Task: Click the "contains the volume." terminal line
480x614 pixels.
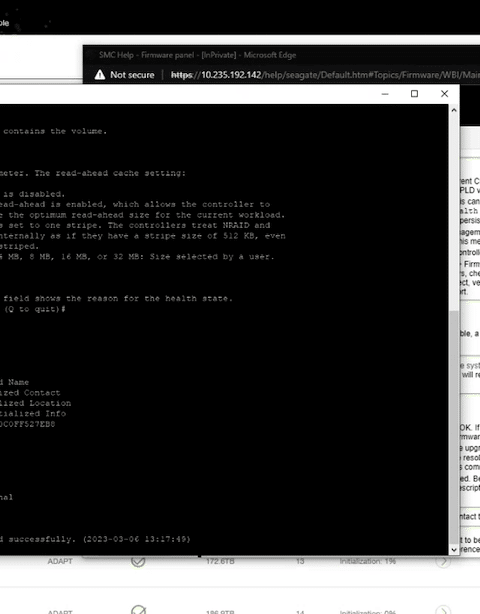Action: click(55, 131)
